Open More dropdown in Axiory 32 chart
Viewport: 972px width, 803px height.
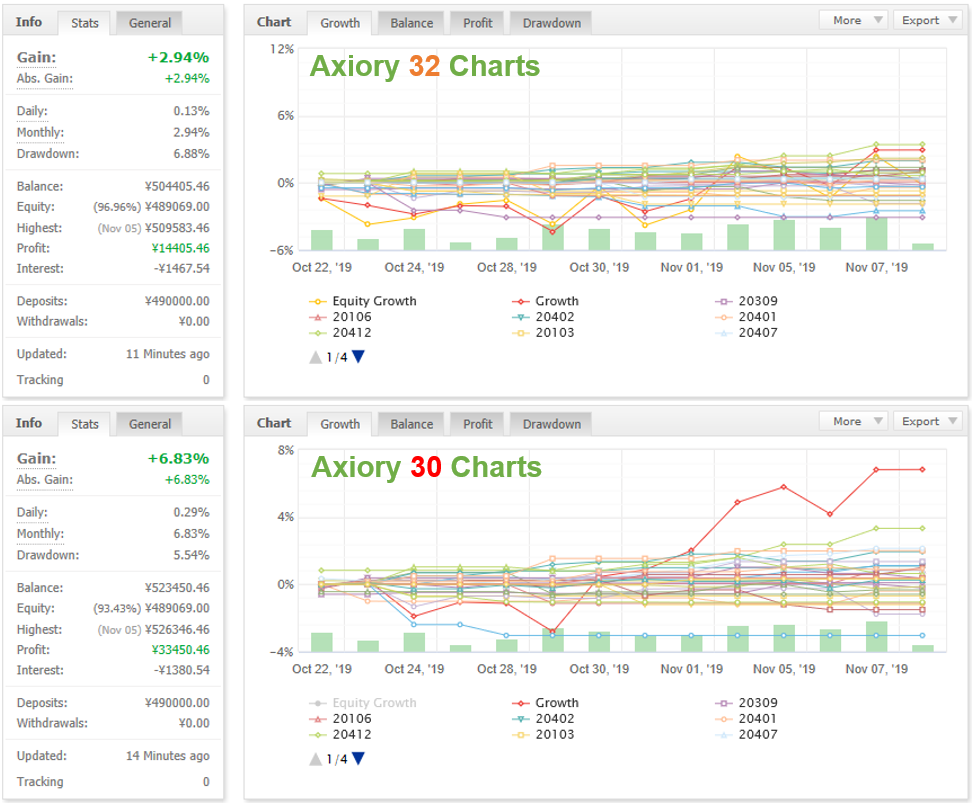click(x=854, y=20)
